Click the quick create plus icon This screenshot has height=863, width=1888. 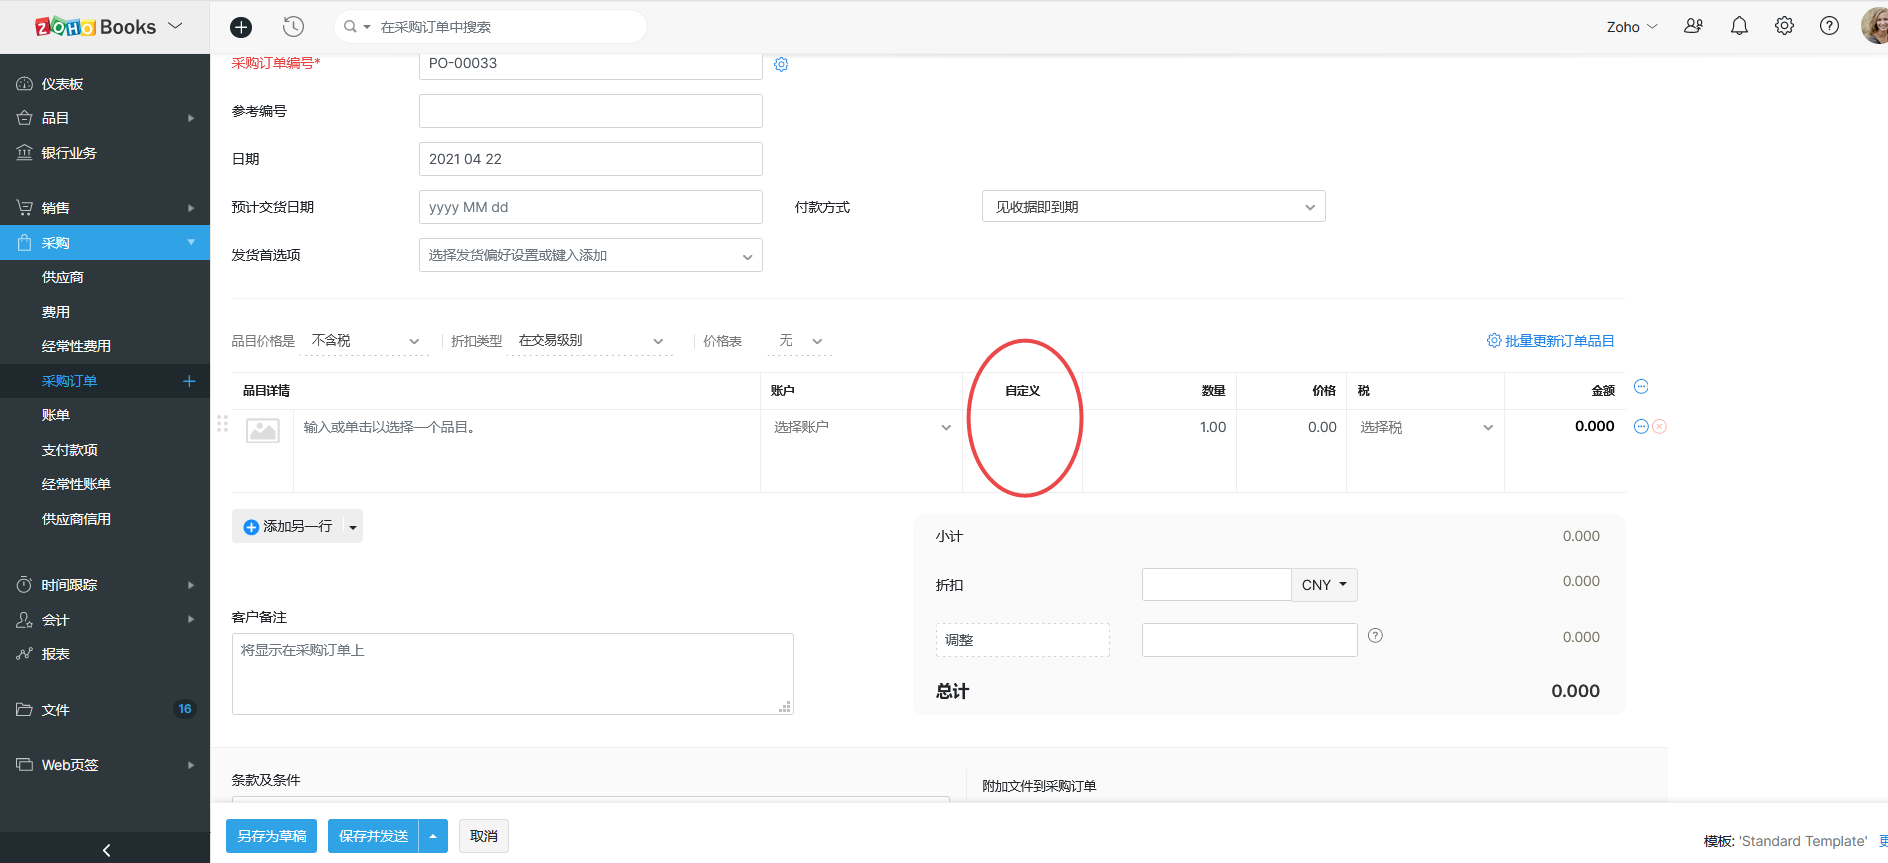[241, 27]
